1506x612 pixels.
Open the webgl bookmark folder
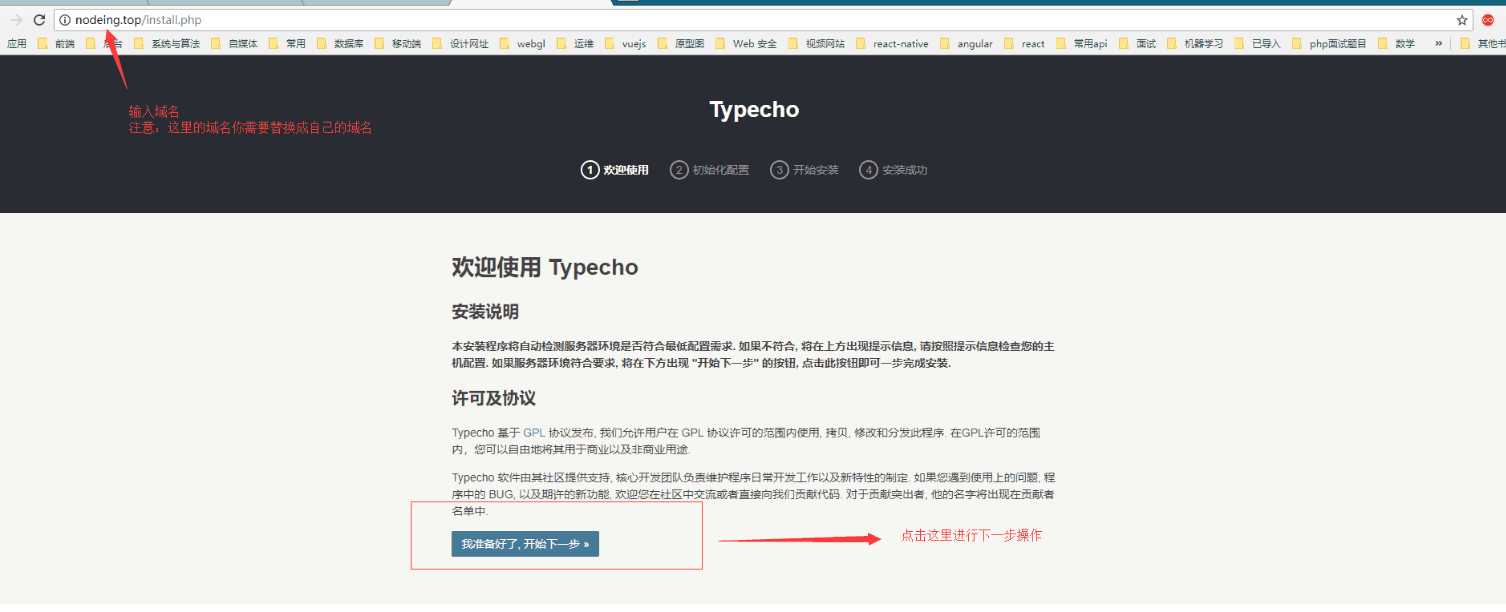523,44
